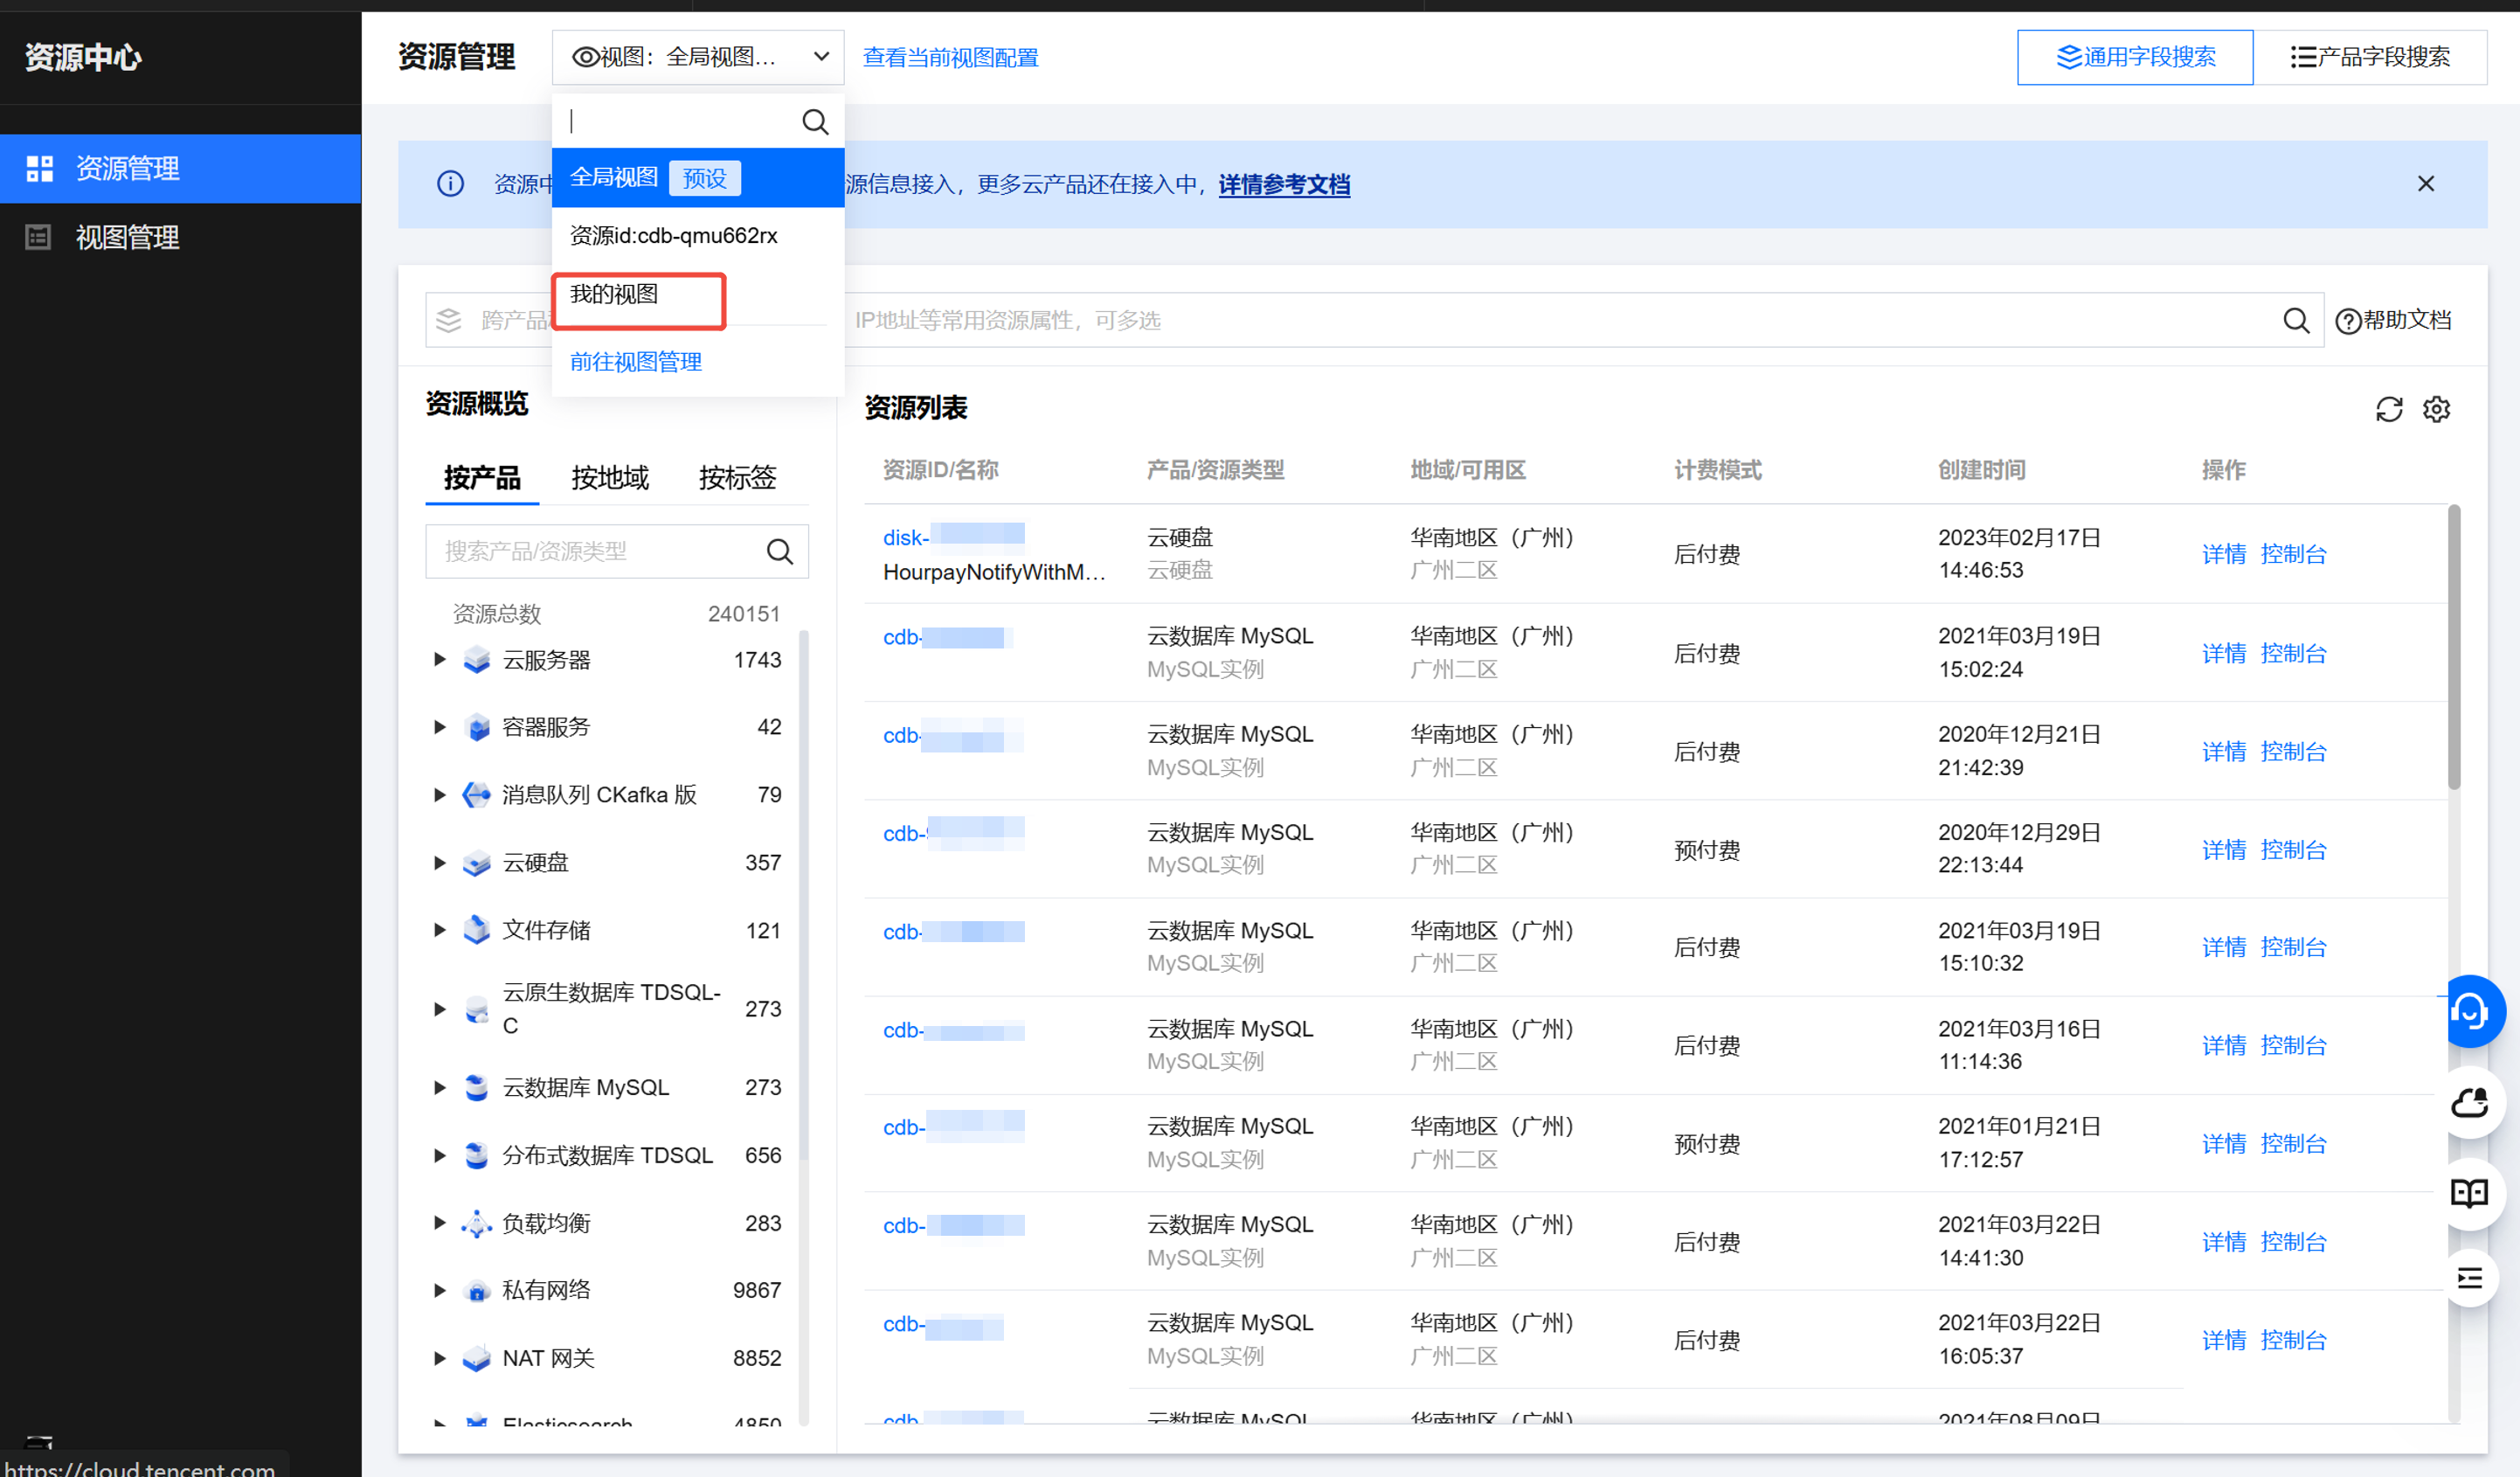
Task: Expand the 云服务器 tree item
Action: tap(439, 659)
